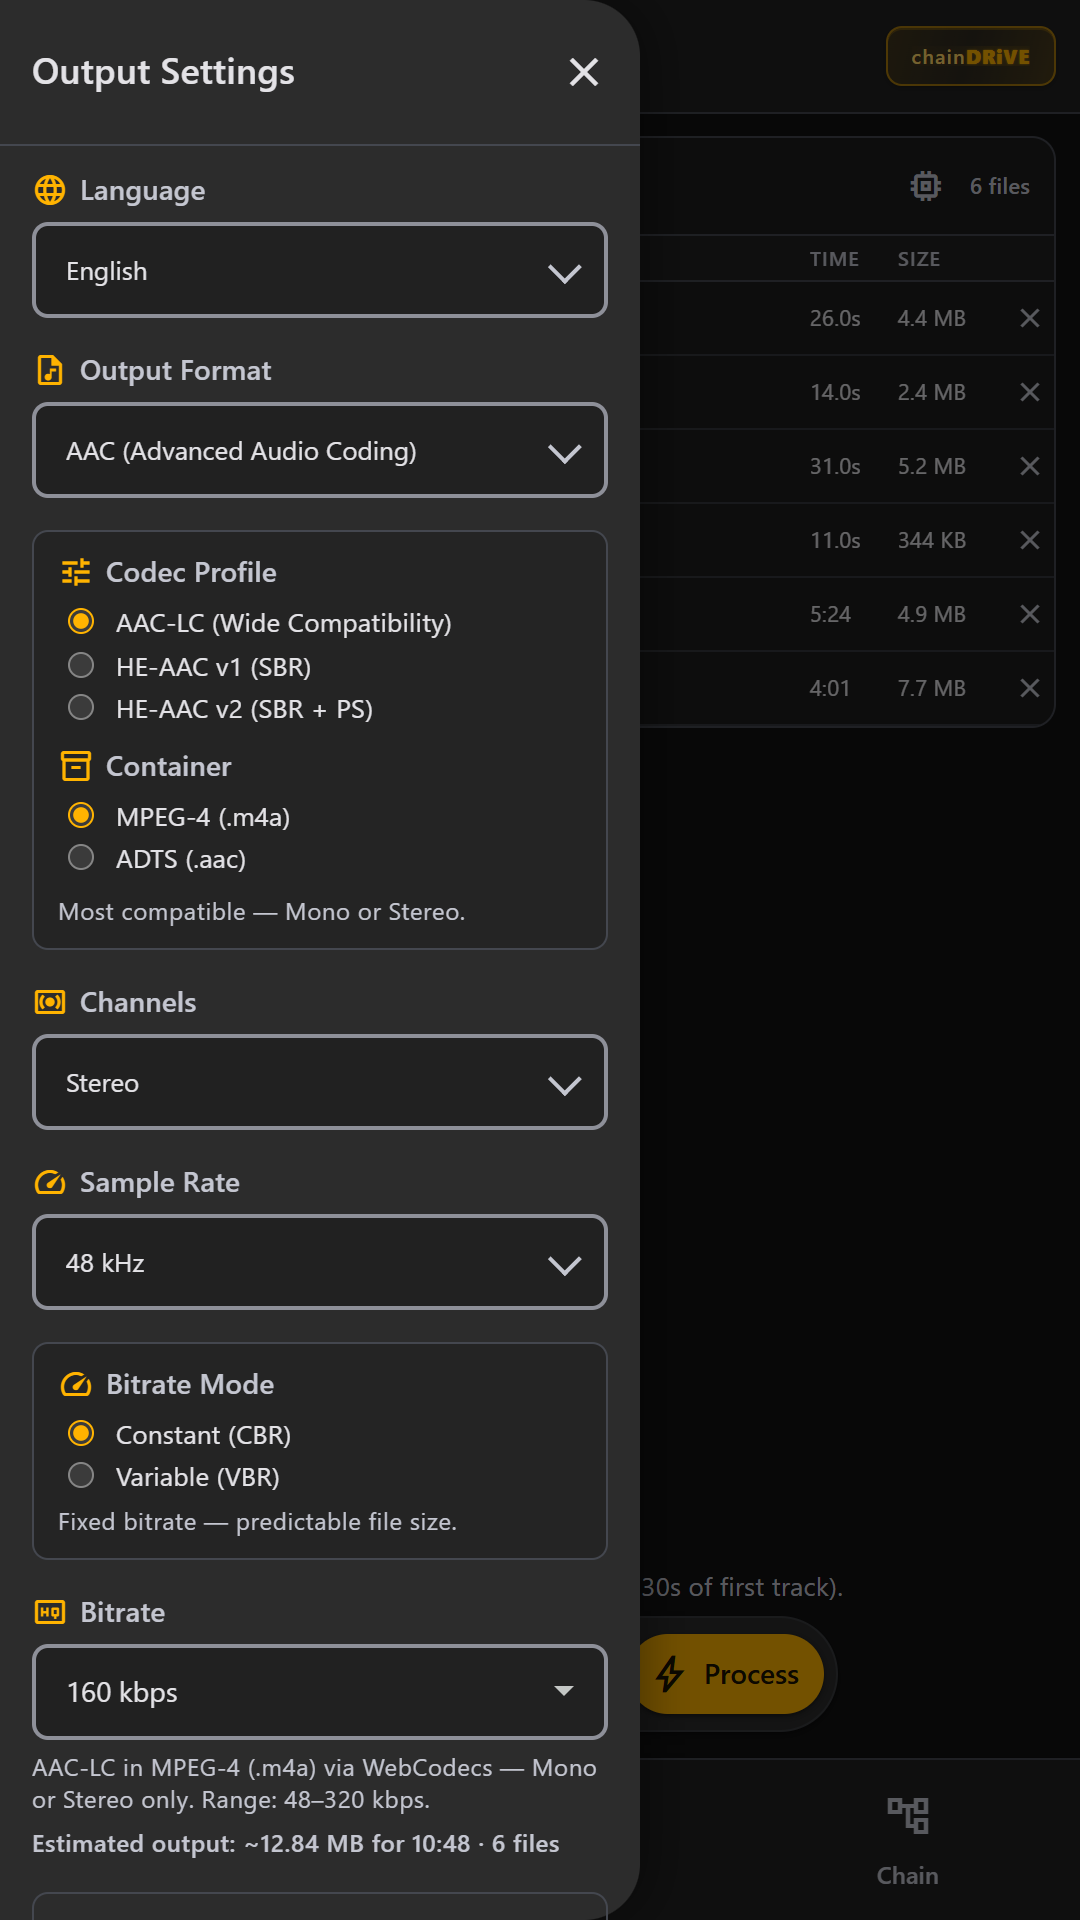Click the Language dropdown chevron arrow
Viewport: 1080px width, 1920px height.
pos(565,274)
